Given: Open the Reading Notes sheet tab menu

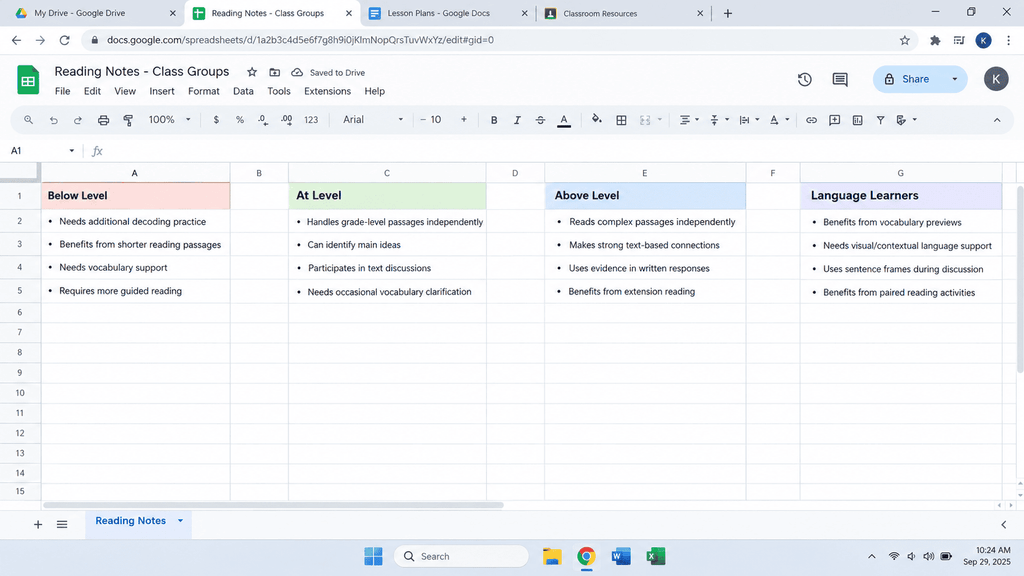Looking at the screenshot, I should coord(180,520).
